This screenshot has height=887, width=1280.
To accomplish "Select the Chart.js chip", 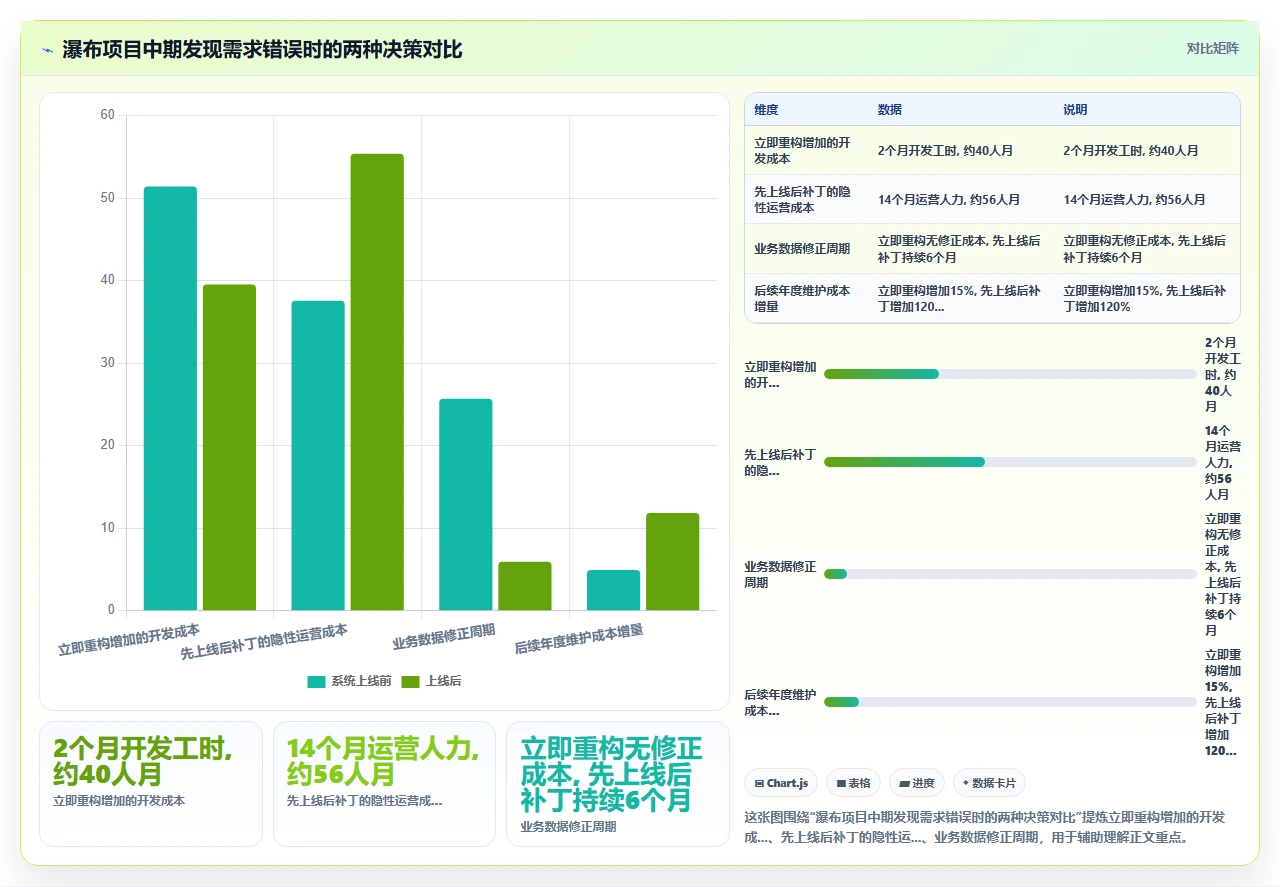I will [781, 783].
